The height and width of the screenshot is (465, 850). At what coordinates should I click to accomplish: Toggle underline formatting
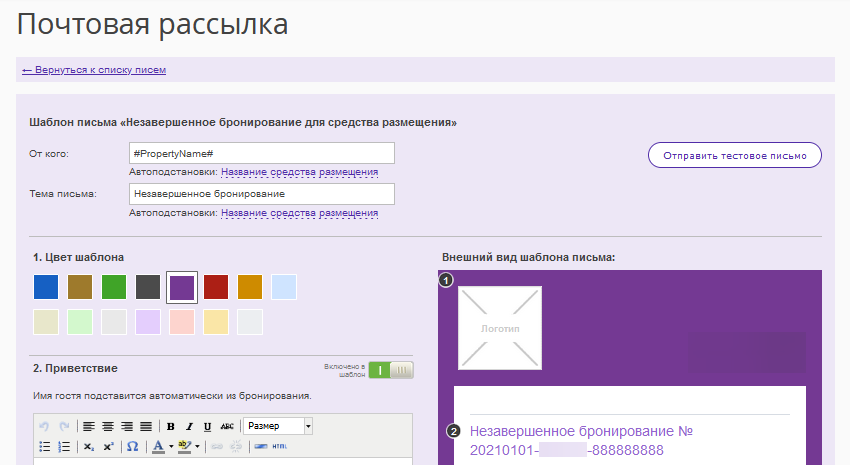click(208, 427)
